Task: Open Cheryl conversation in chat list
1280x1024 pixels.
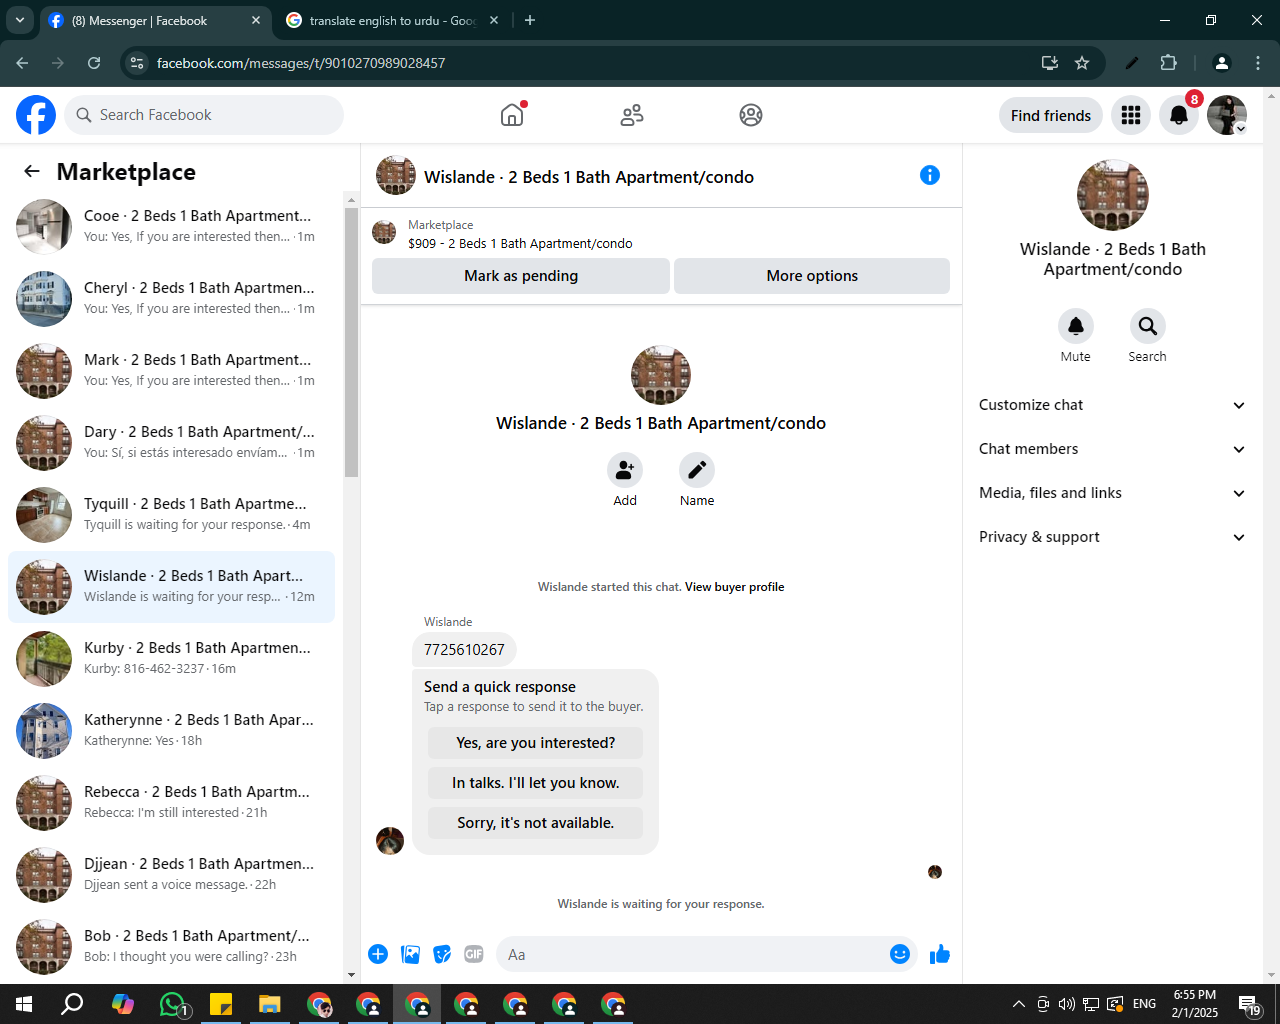Action: [x=171, y=299]
